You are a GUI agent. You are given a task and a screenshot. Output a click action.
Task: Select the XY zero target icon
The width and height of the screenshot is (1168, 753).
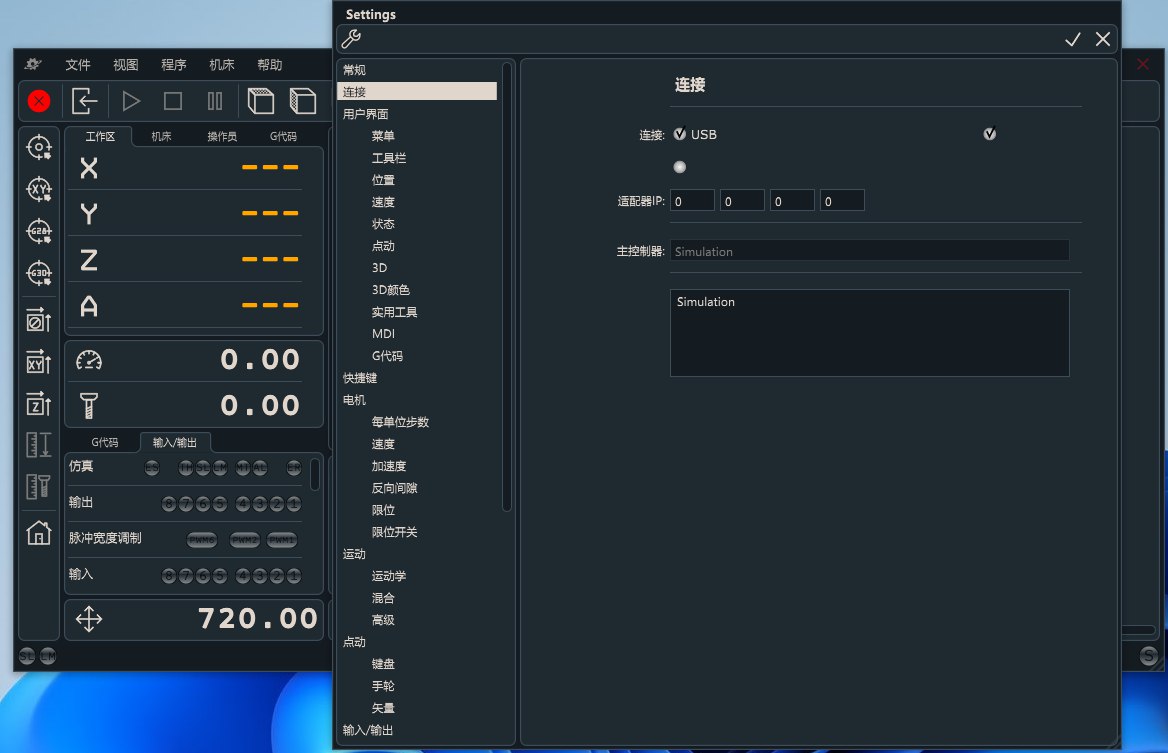39,189
